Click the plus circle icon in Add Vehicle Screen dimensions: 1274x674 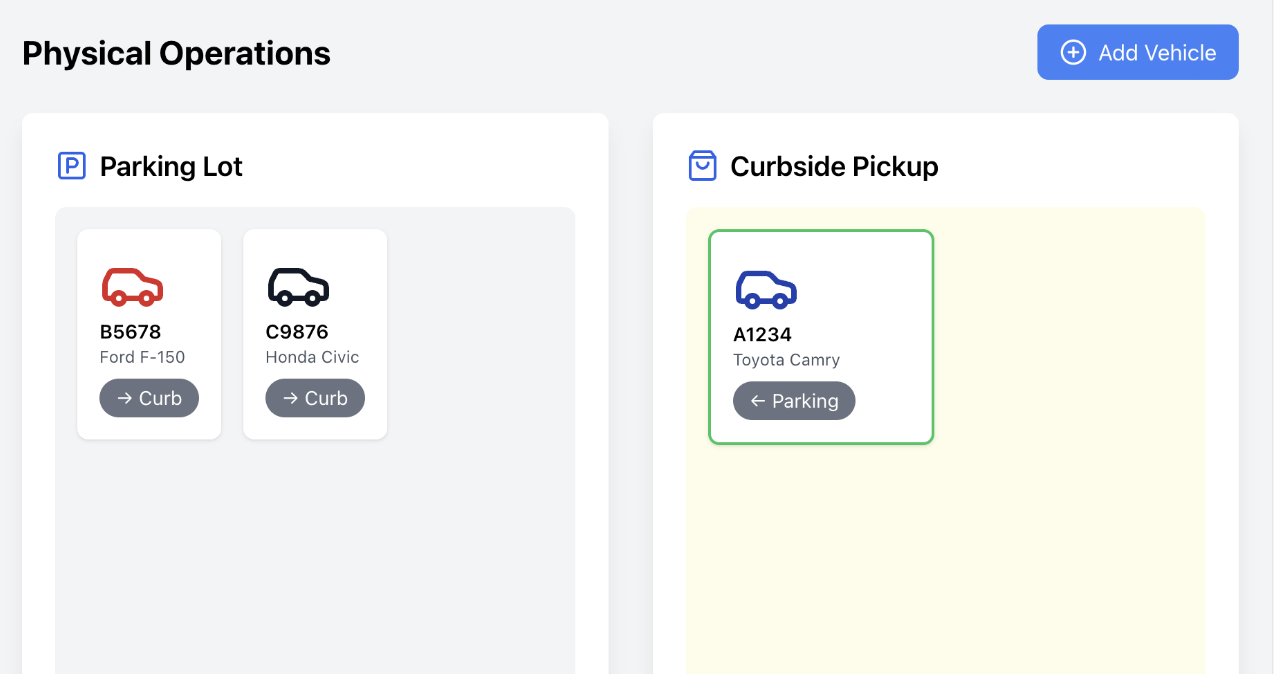click(x=1073, y=53)
